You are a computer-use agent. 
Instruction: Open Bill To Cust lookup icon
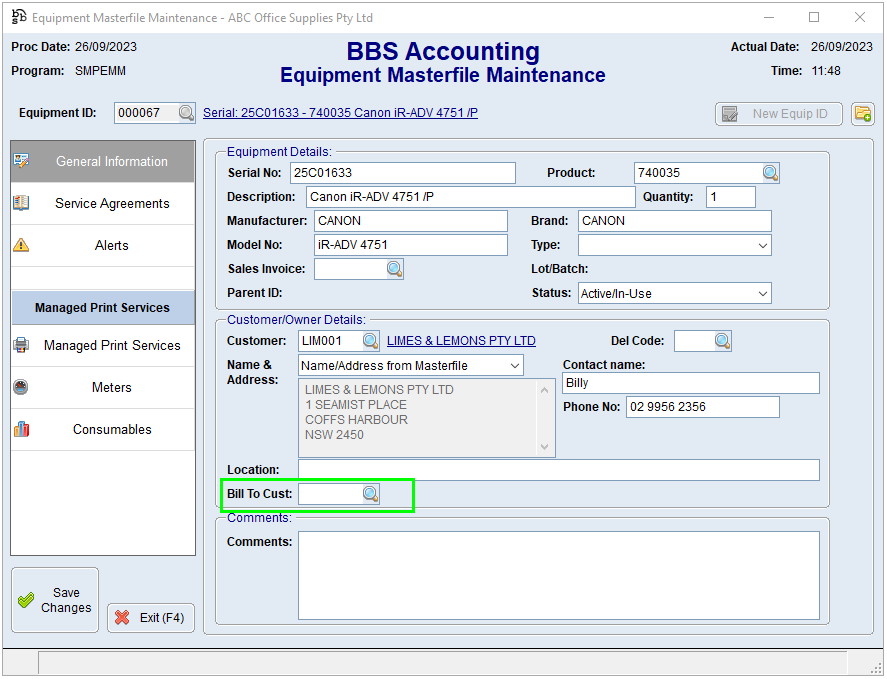tap(370, 494)
